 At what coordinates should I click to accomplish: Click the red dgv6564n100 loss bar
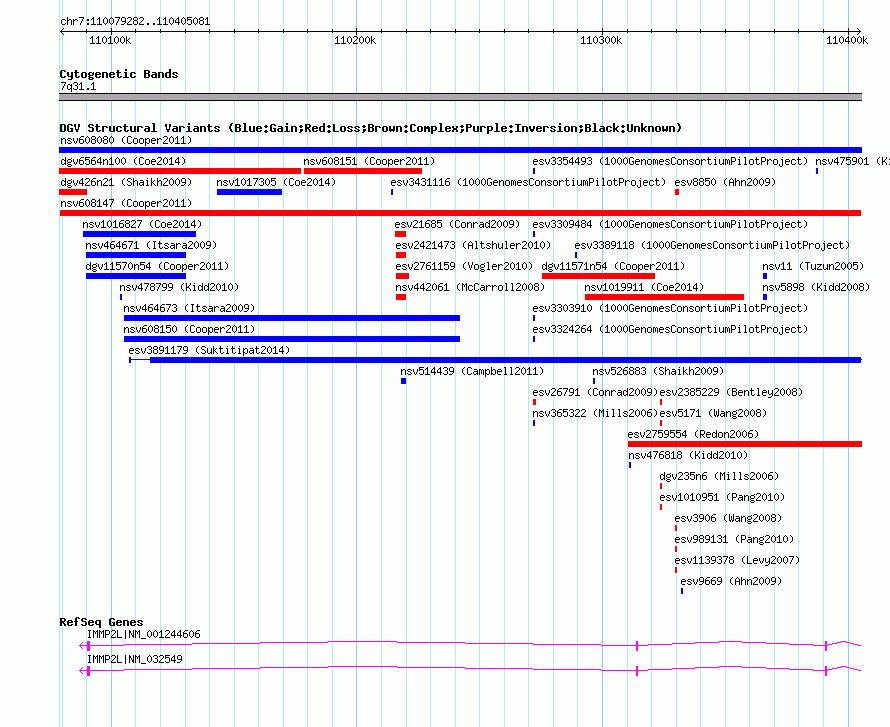point(180,171)
